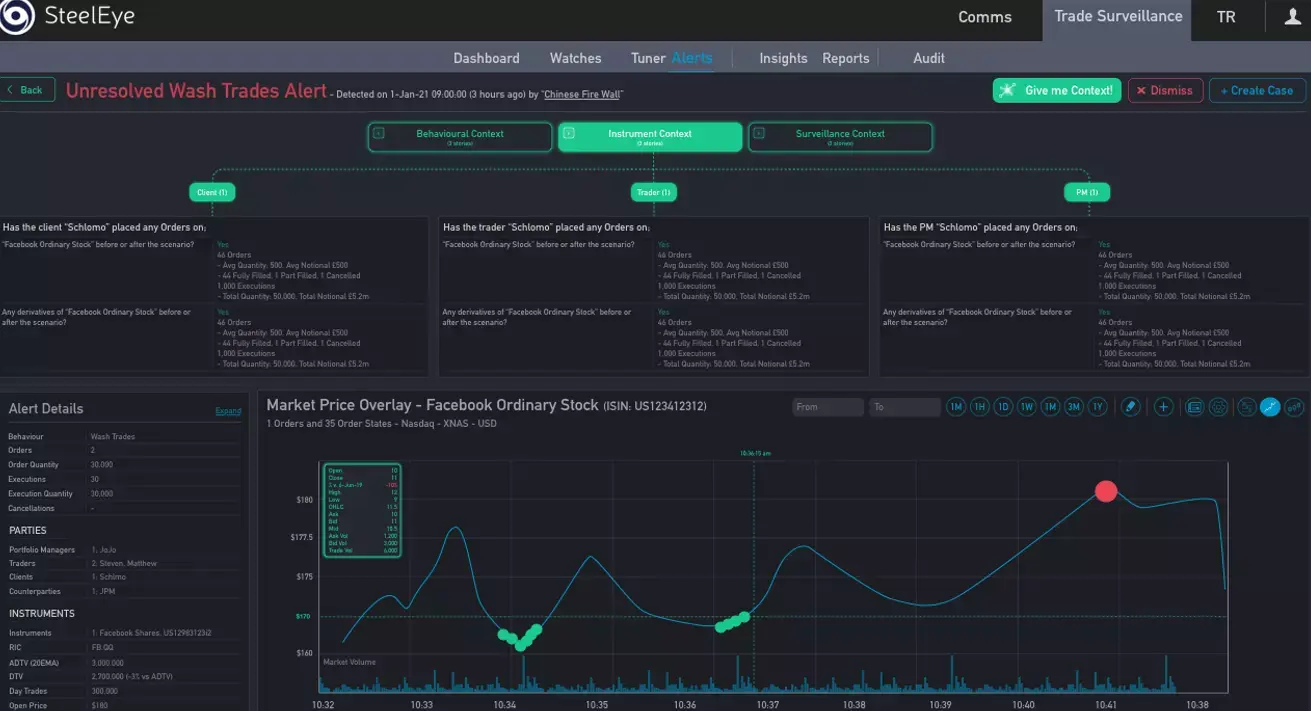Open the Tuner tab
The width and height of the screenshot is (1311, 711).
point(648,58)
